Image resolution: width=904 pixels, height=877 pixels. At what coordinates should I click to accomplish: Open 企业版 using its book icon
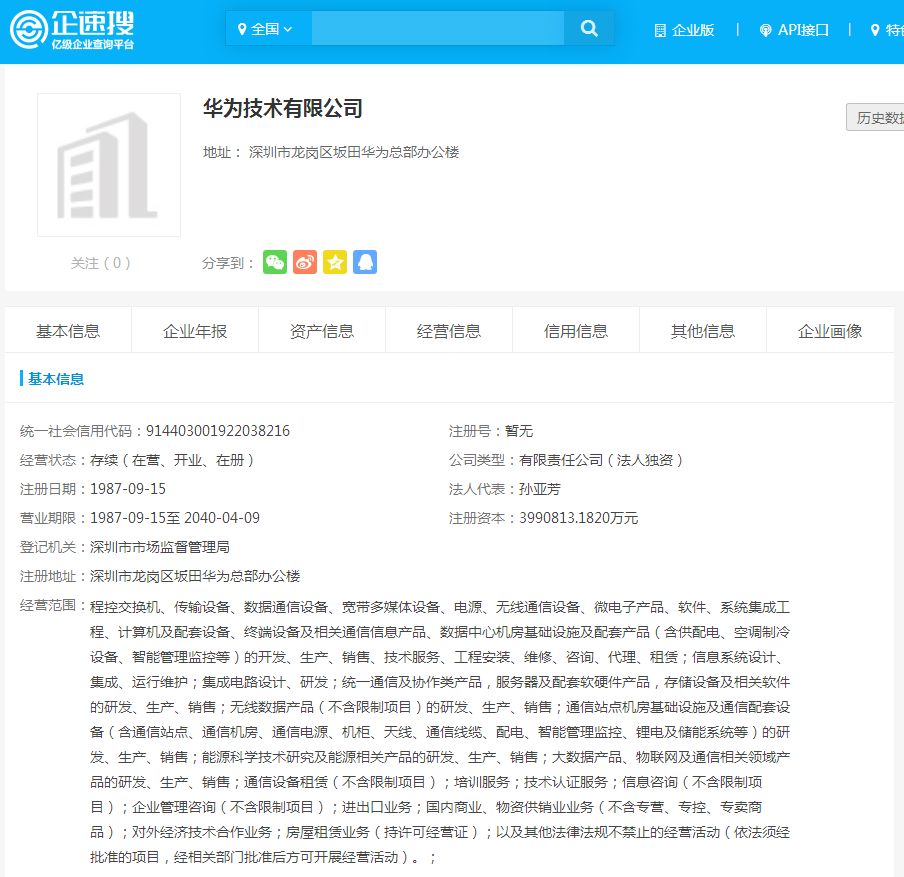[659, 30]
